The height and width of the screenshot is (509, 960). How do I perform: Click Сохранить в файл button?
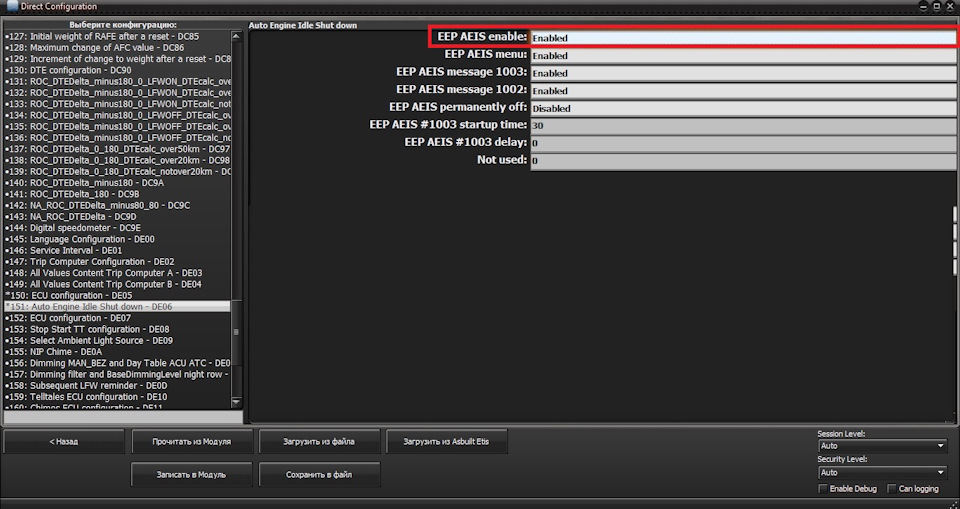[319, 475]
